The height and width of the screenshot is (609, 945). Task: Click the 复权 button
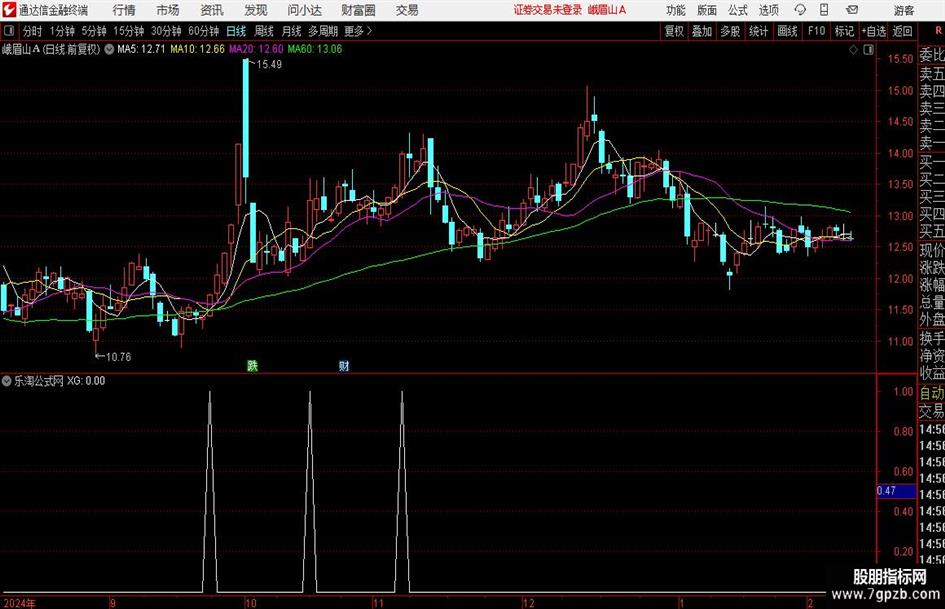[x=674, y=31]
